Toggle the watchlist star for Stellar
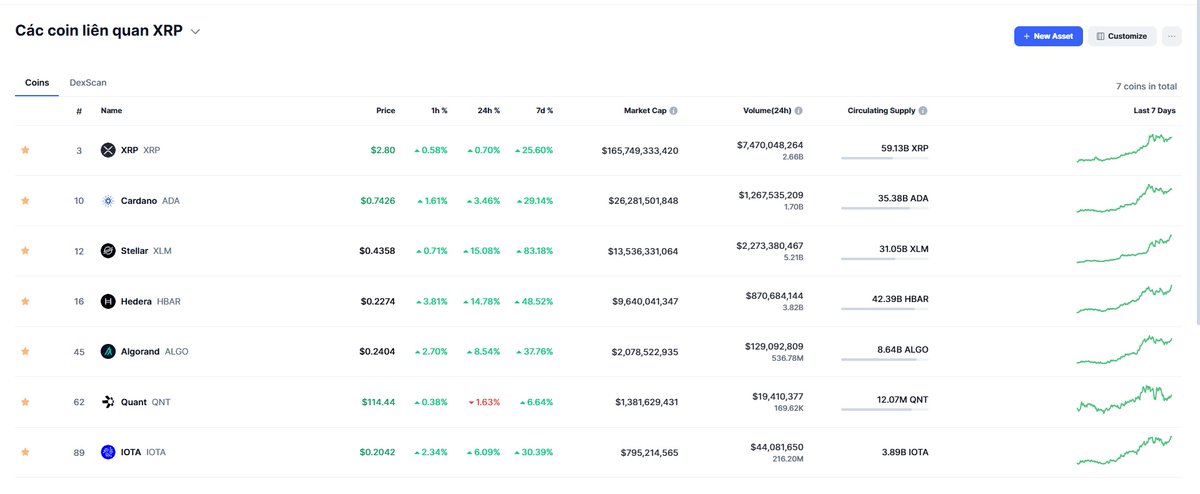Screen dimensions: 1200x494 pyautogui.click(x=25, y=250)
